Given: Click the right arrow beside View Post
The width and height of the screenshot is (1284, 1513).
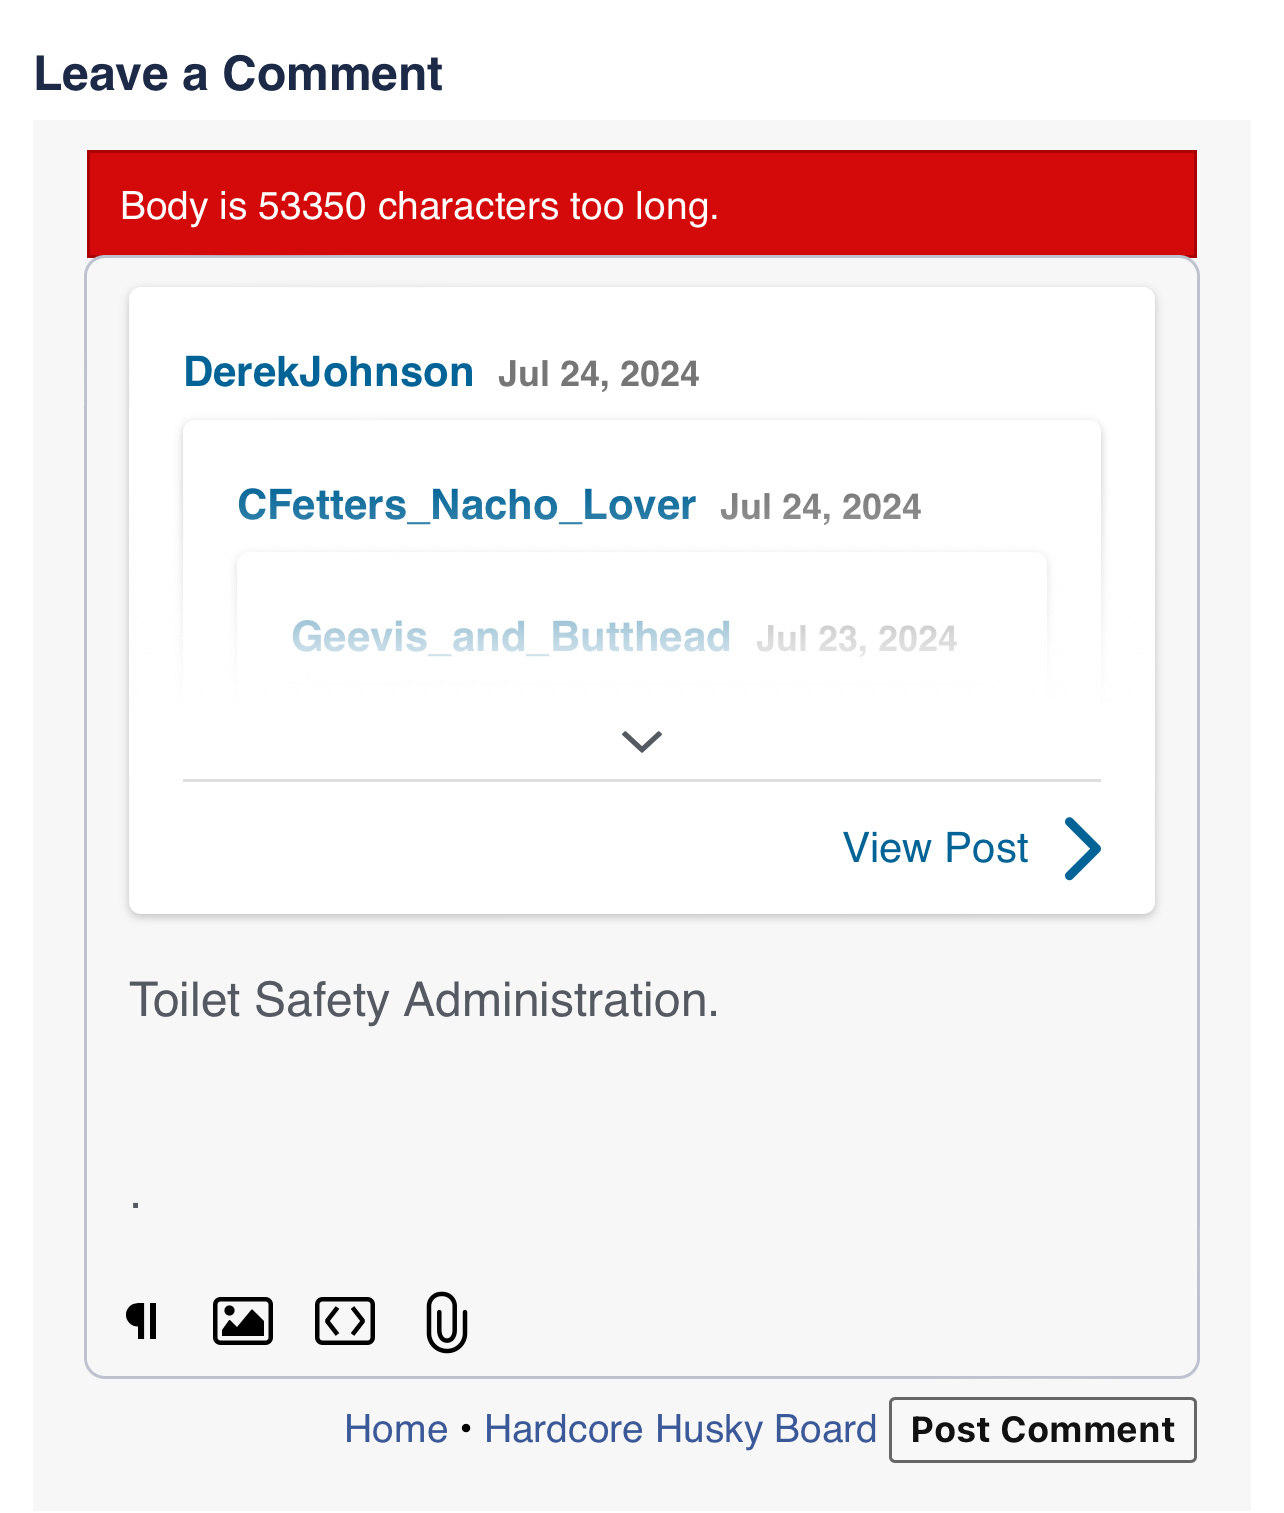Looking at the screenshot, I should [x=1082, y=848].
